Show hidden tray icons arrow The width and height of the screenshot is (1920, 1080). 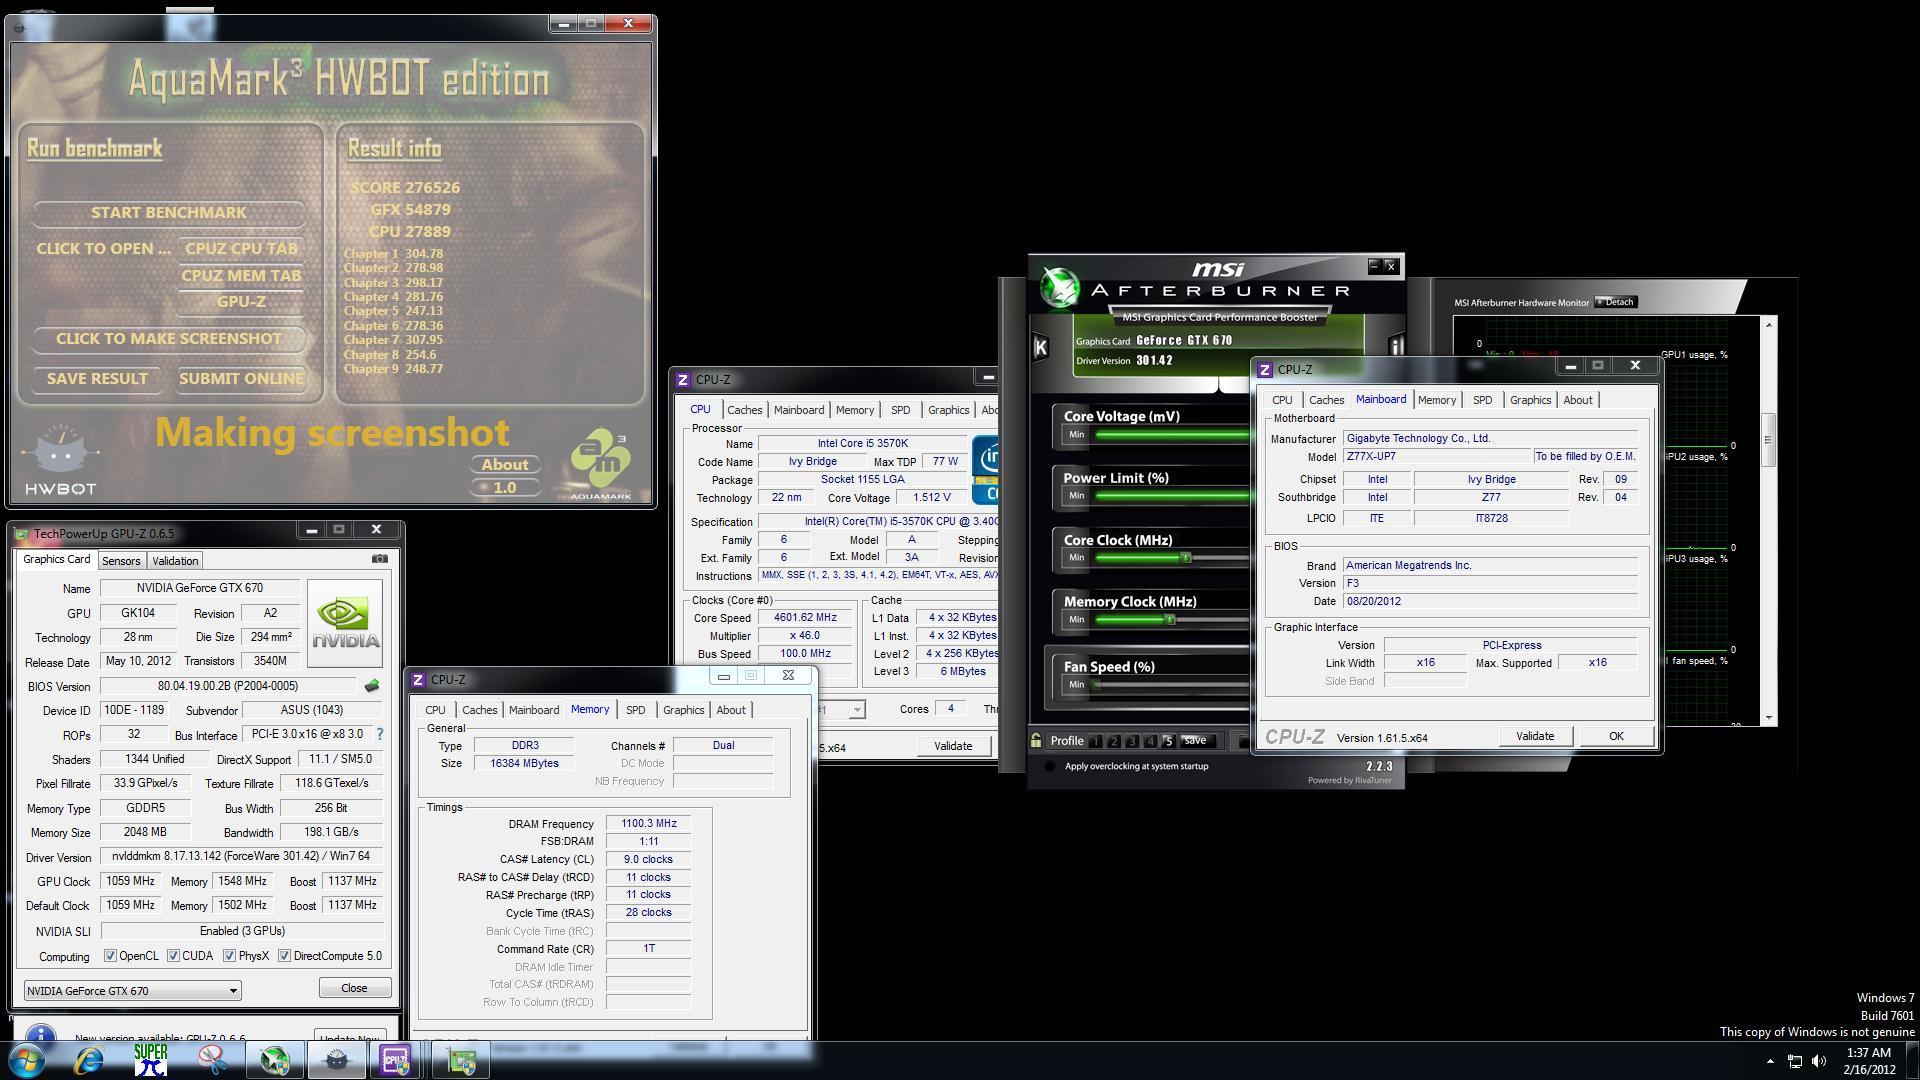[1770, 1061]
